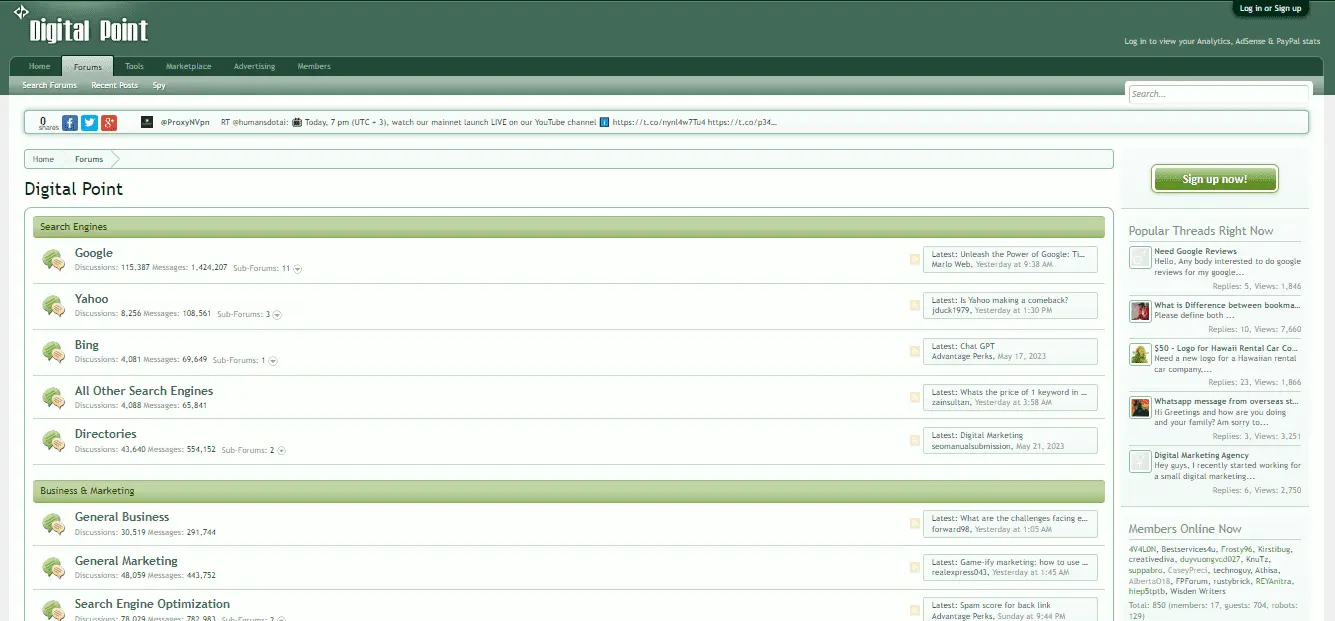Open Search Engine Optimization forum link
The width and height of the screenshot is (1335, 621).
[x=152, y=604]
